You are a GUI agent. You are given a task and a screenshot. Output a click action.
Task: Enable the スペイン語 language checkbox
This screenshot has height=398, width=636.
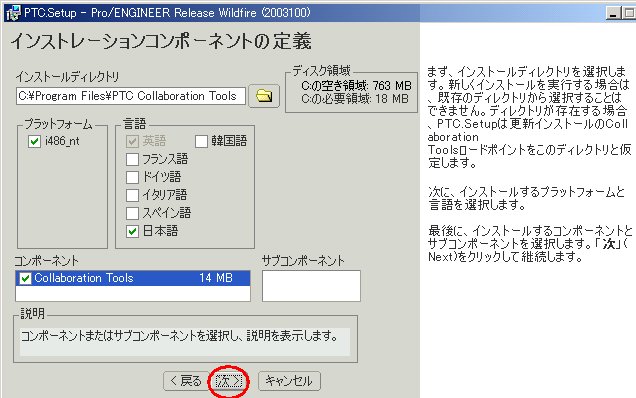tap(132, 213)
